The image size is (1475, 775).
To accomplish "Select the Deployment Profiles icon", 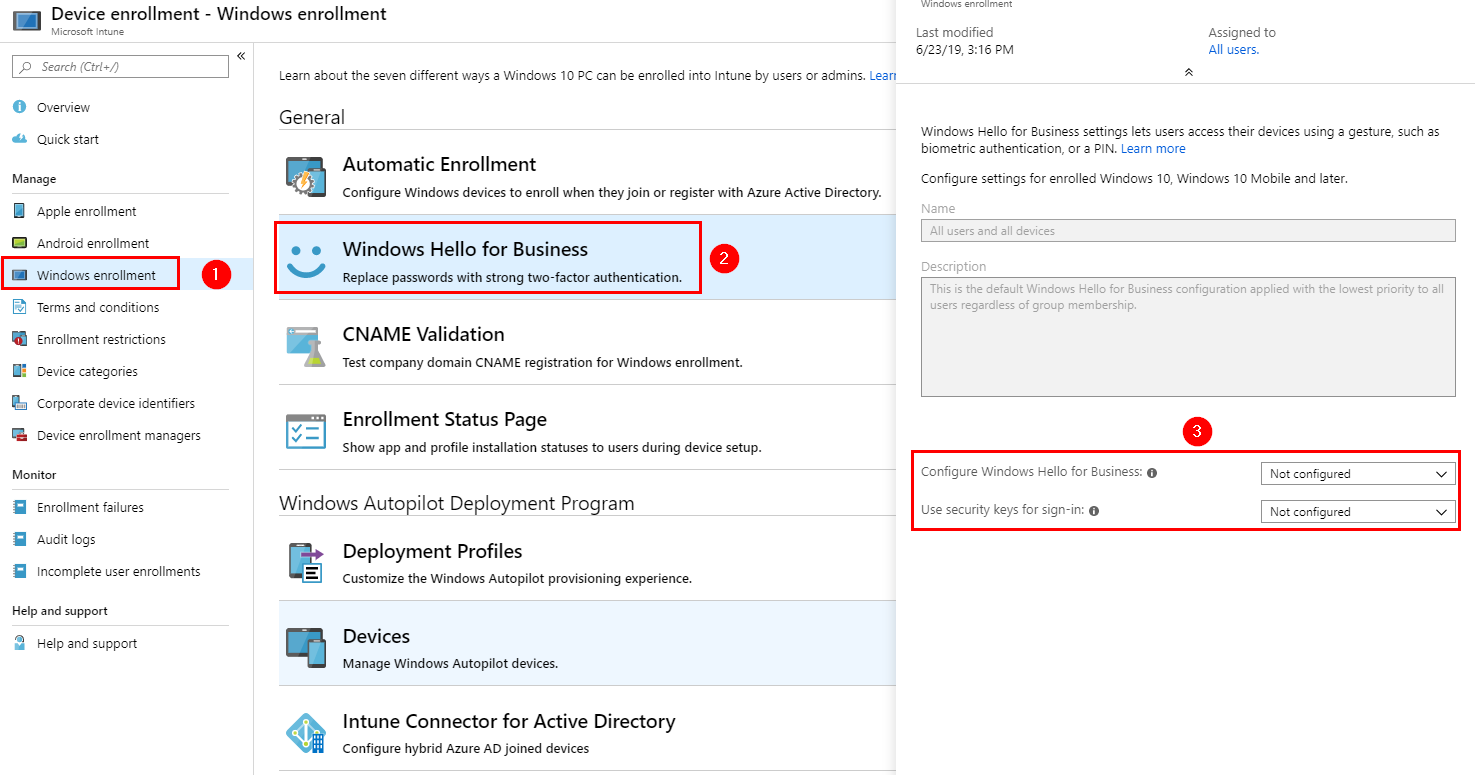I will click(306, 562).
